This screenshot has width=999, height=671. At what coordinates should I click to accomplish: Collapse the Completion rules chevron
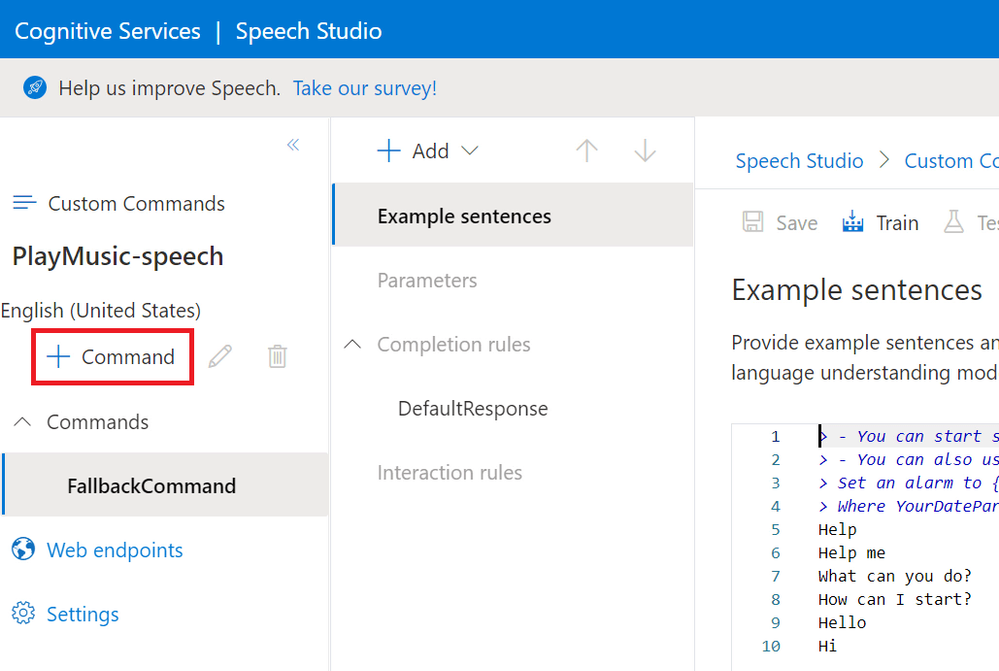pyautogui.click(x=352, y=344)
